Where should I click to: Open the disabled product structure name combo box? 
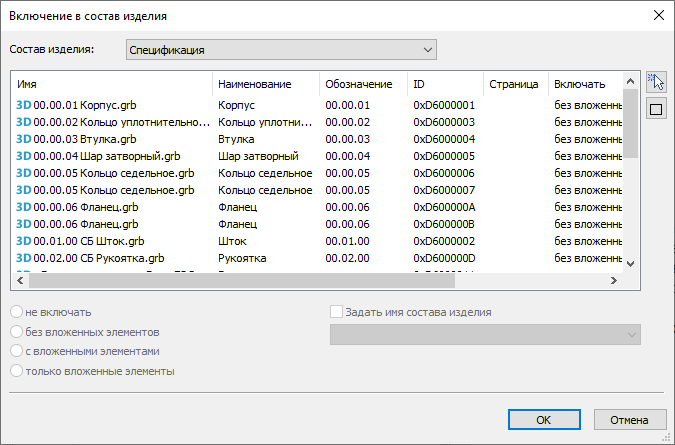485,334
